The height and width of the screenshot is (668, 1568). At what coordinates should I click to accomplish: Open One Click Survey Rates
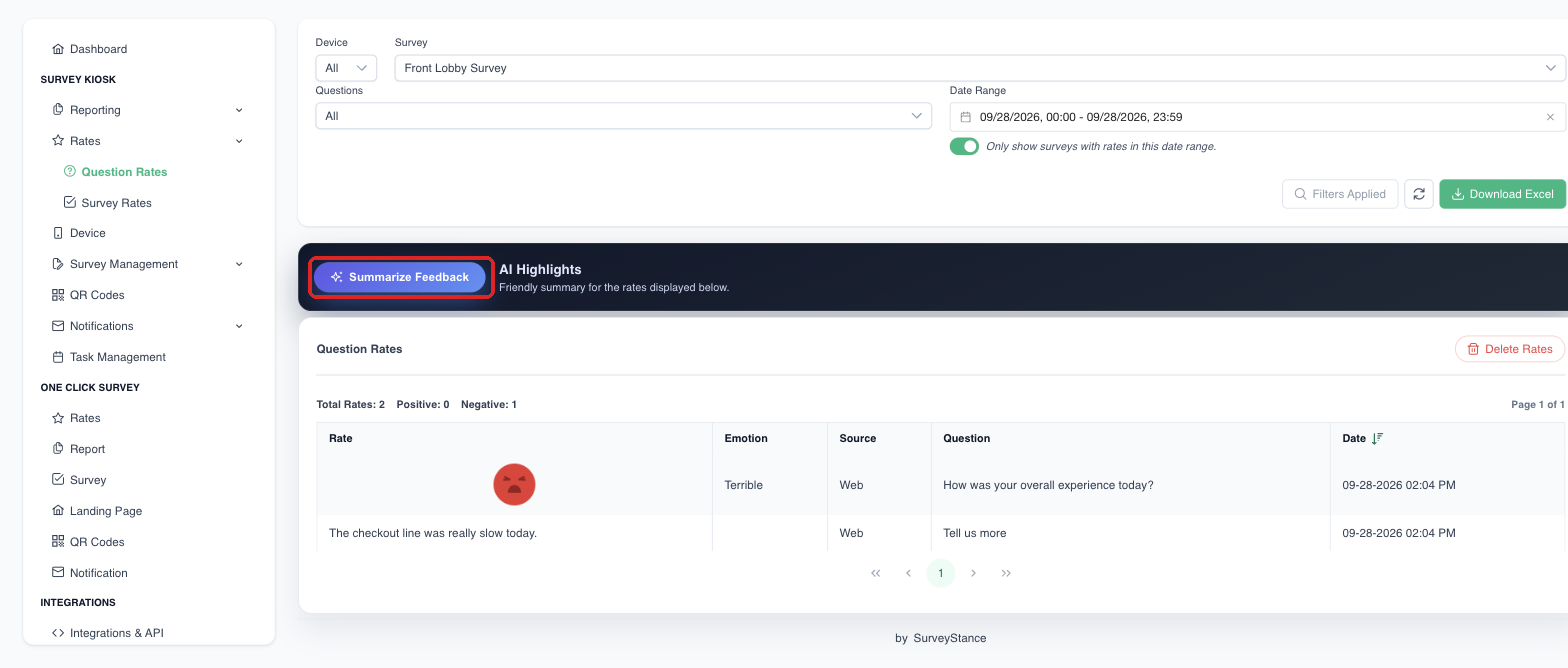tap(85, 418)
